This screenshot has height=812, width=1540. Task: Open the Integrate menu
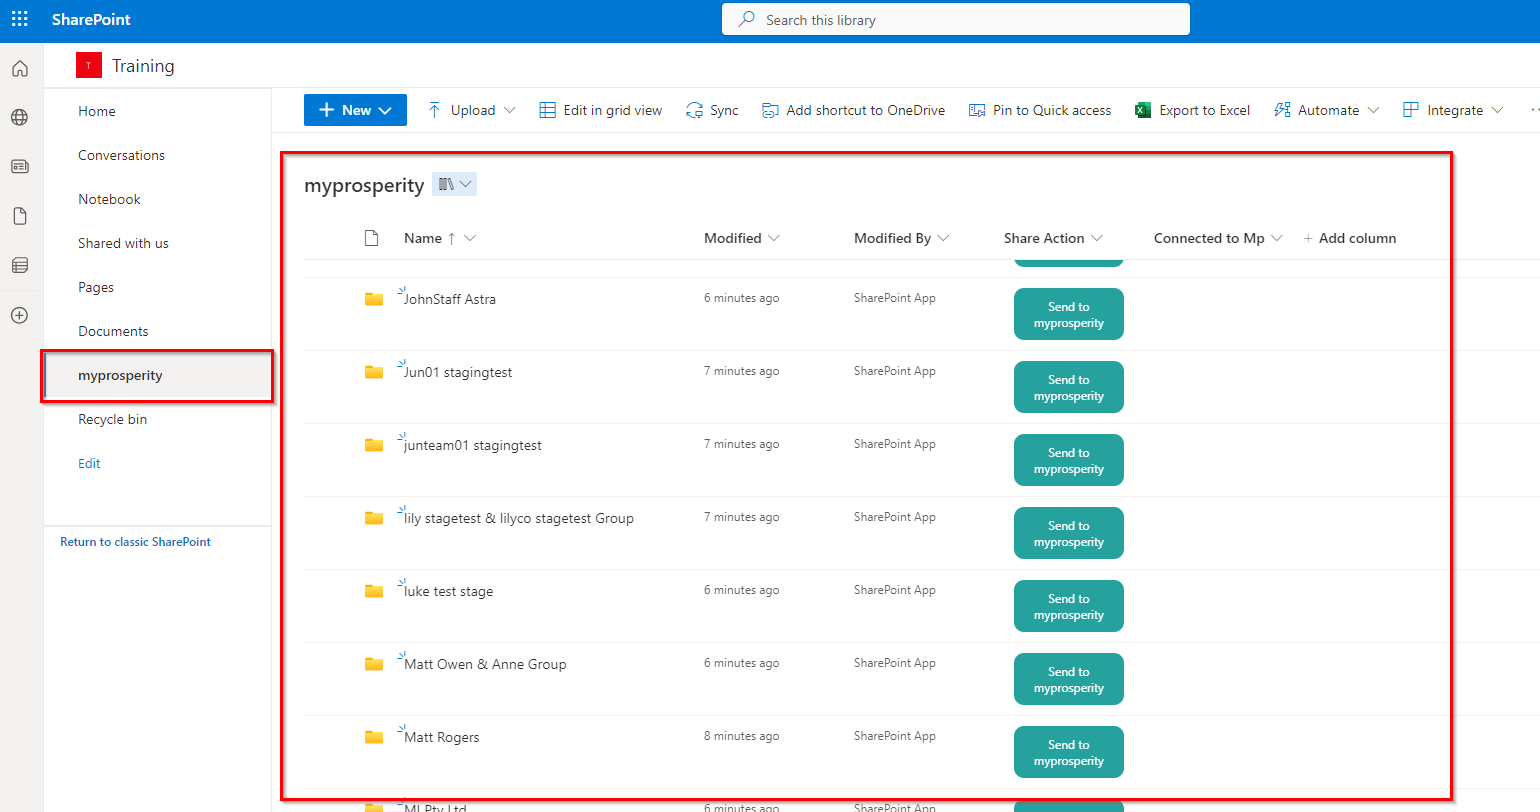pyautogui.click(x=1453, y=110)
